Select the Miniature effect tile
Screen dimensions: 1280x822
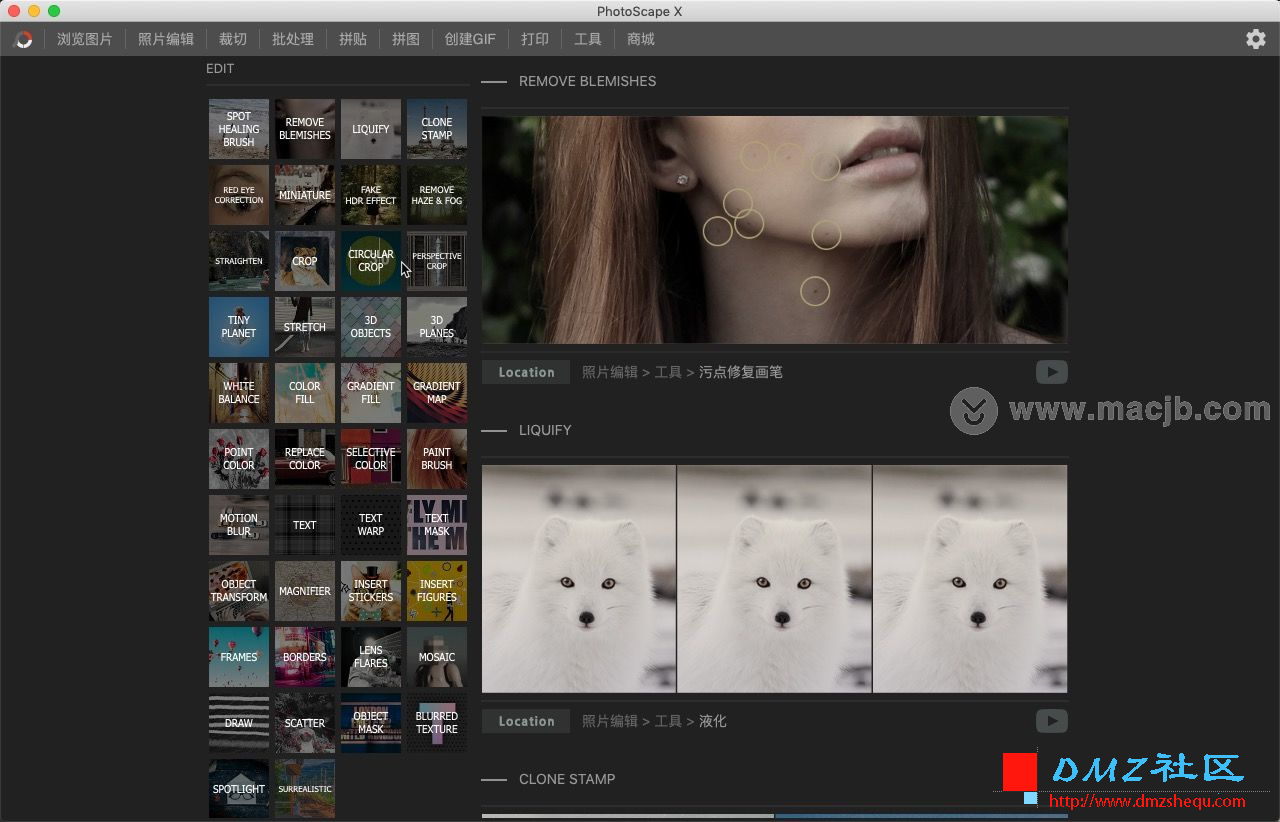click(305, 195)
